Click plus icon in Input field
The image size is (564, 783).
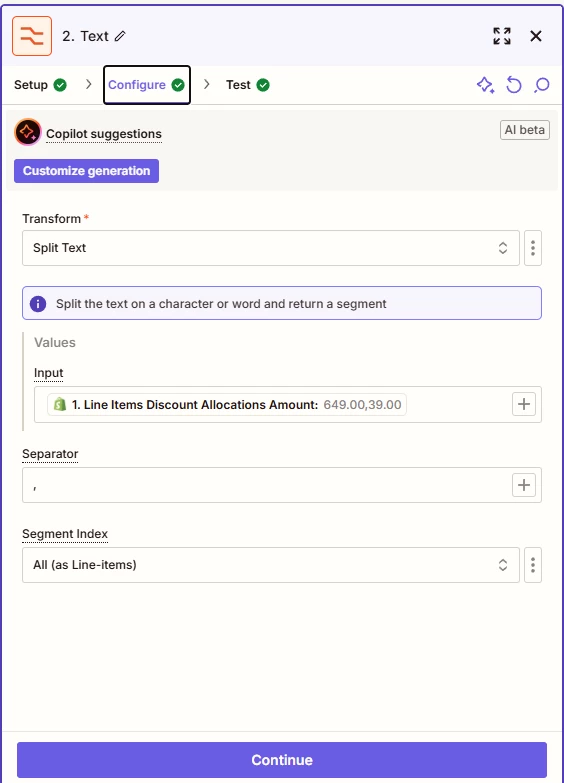[x=524, y=404]
